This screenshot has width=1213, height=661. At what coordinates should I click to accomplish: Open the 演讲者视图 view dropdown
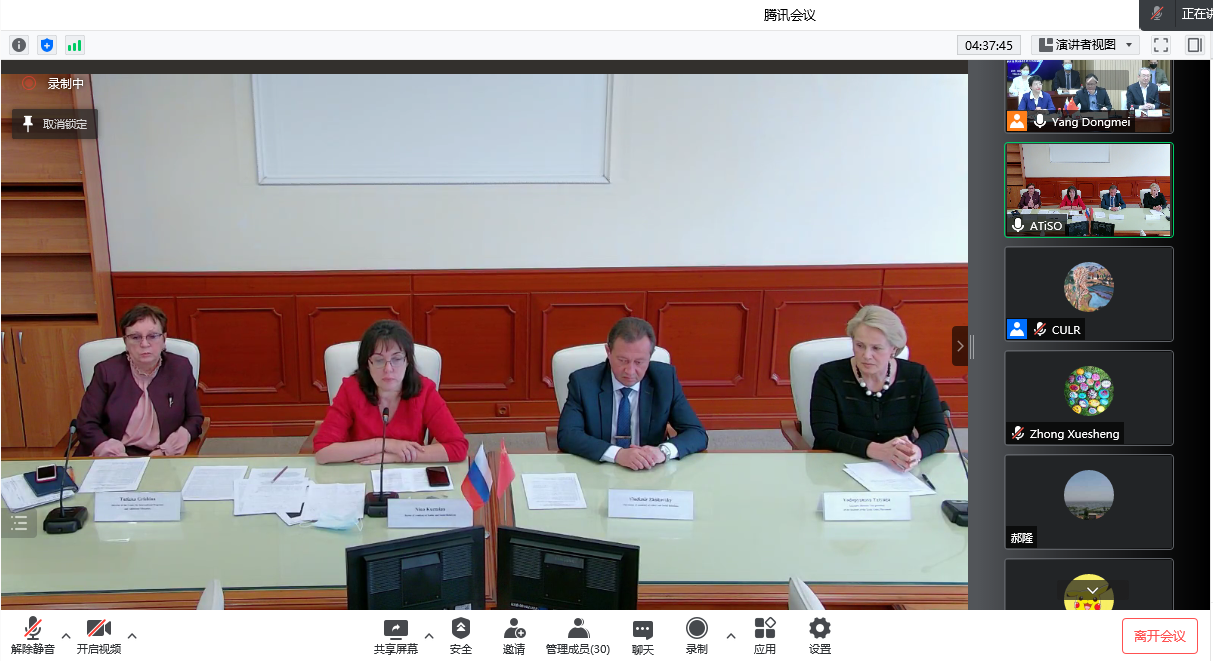(x=1086, y=45)
